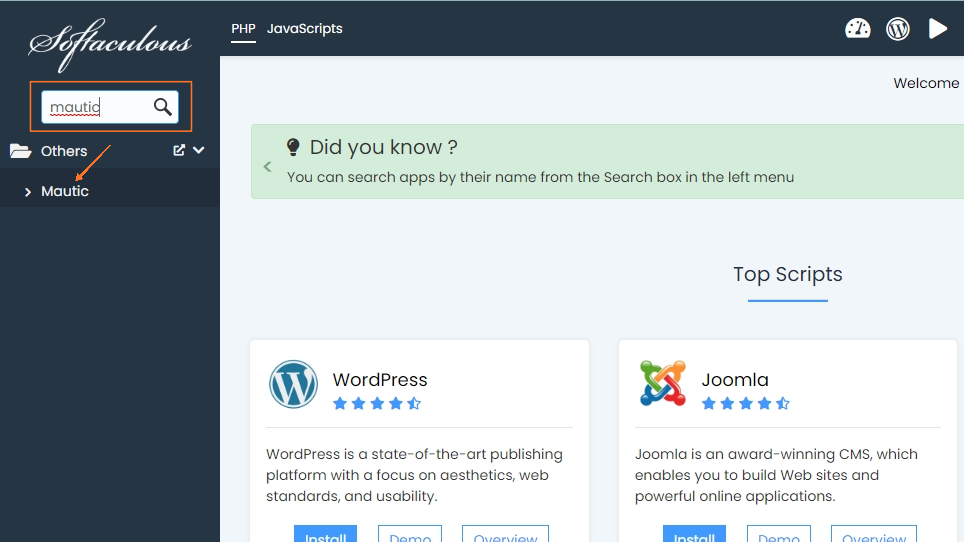Click the Joomla star rating
Viewport: 964px width, 542px height.
[x=746, y=404]
